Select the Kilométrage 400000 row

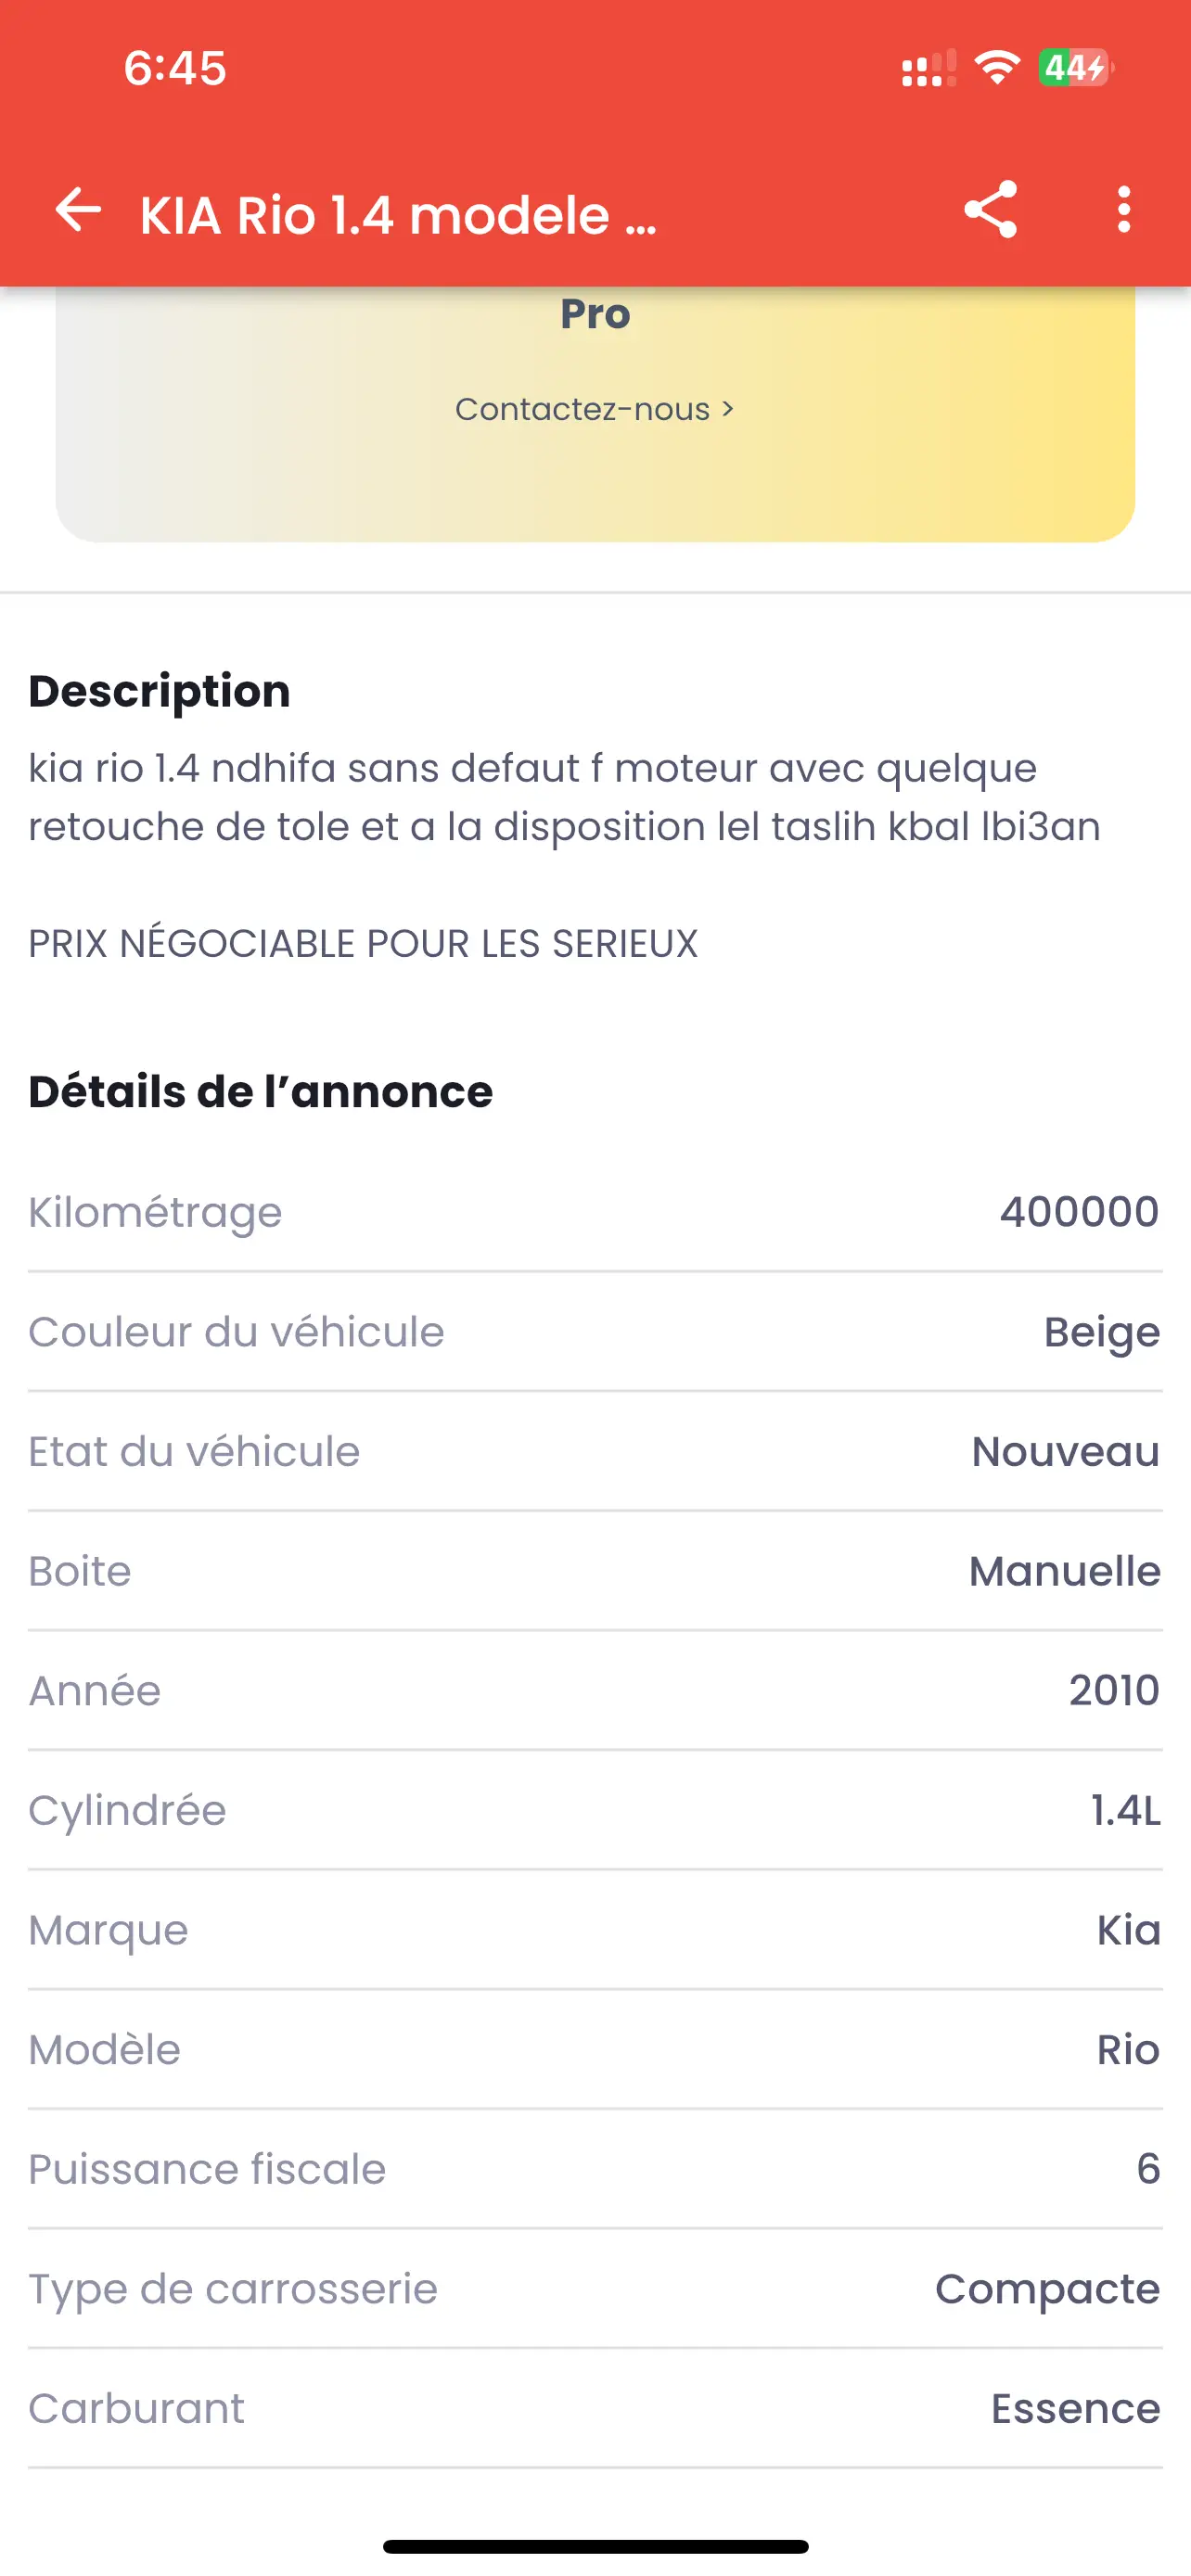tap(595, 1212)
